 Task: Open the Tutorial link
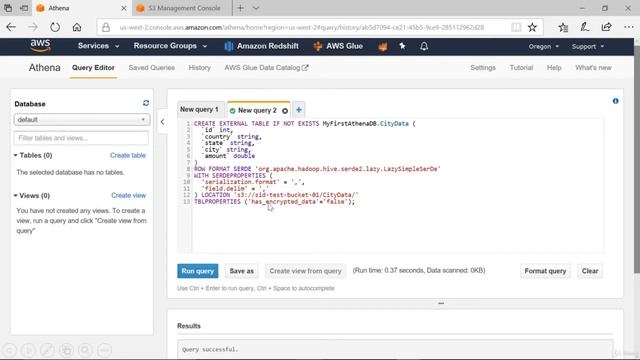click(x=521, y=68)
